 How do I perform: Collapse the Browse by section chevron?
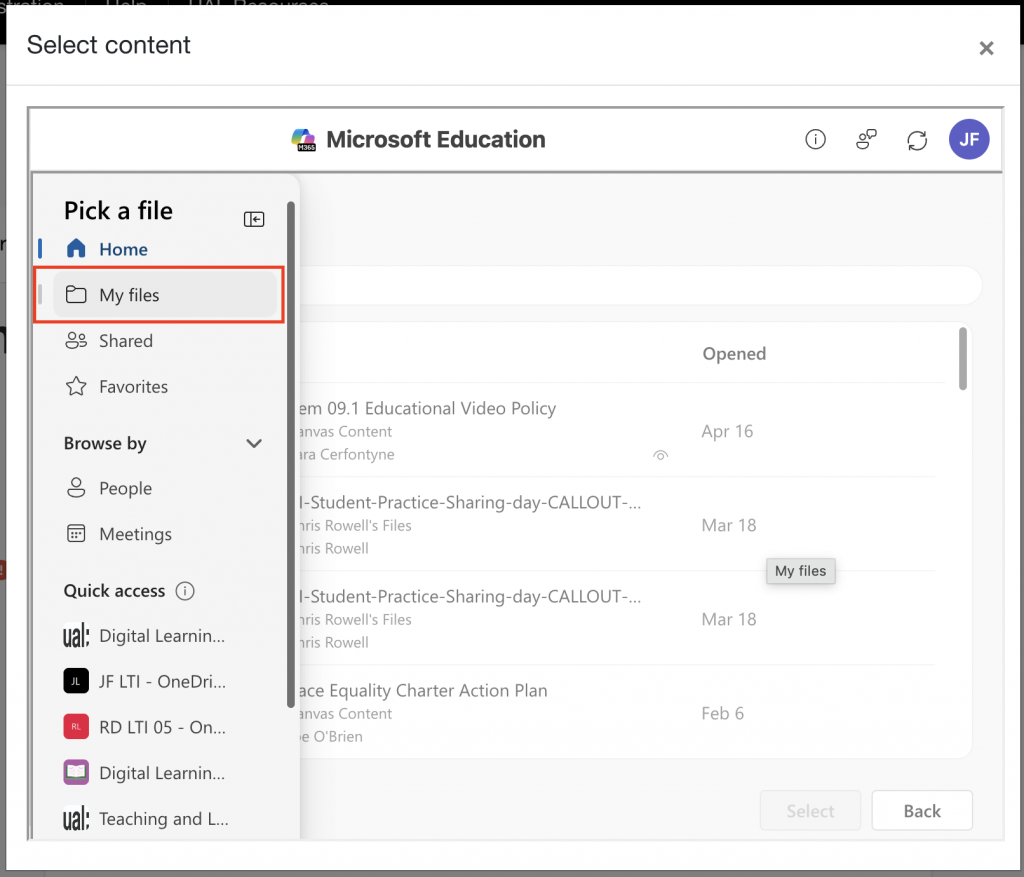(254, 443)
